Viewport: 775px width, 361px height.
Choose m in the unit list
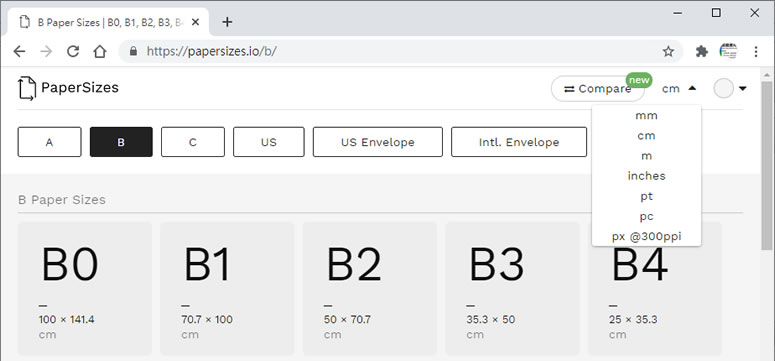[646, 156]
